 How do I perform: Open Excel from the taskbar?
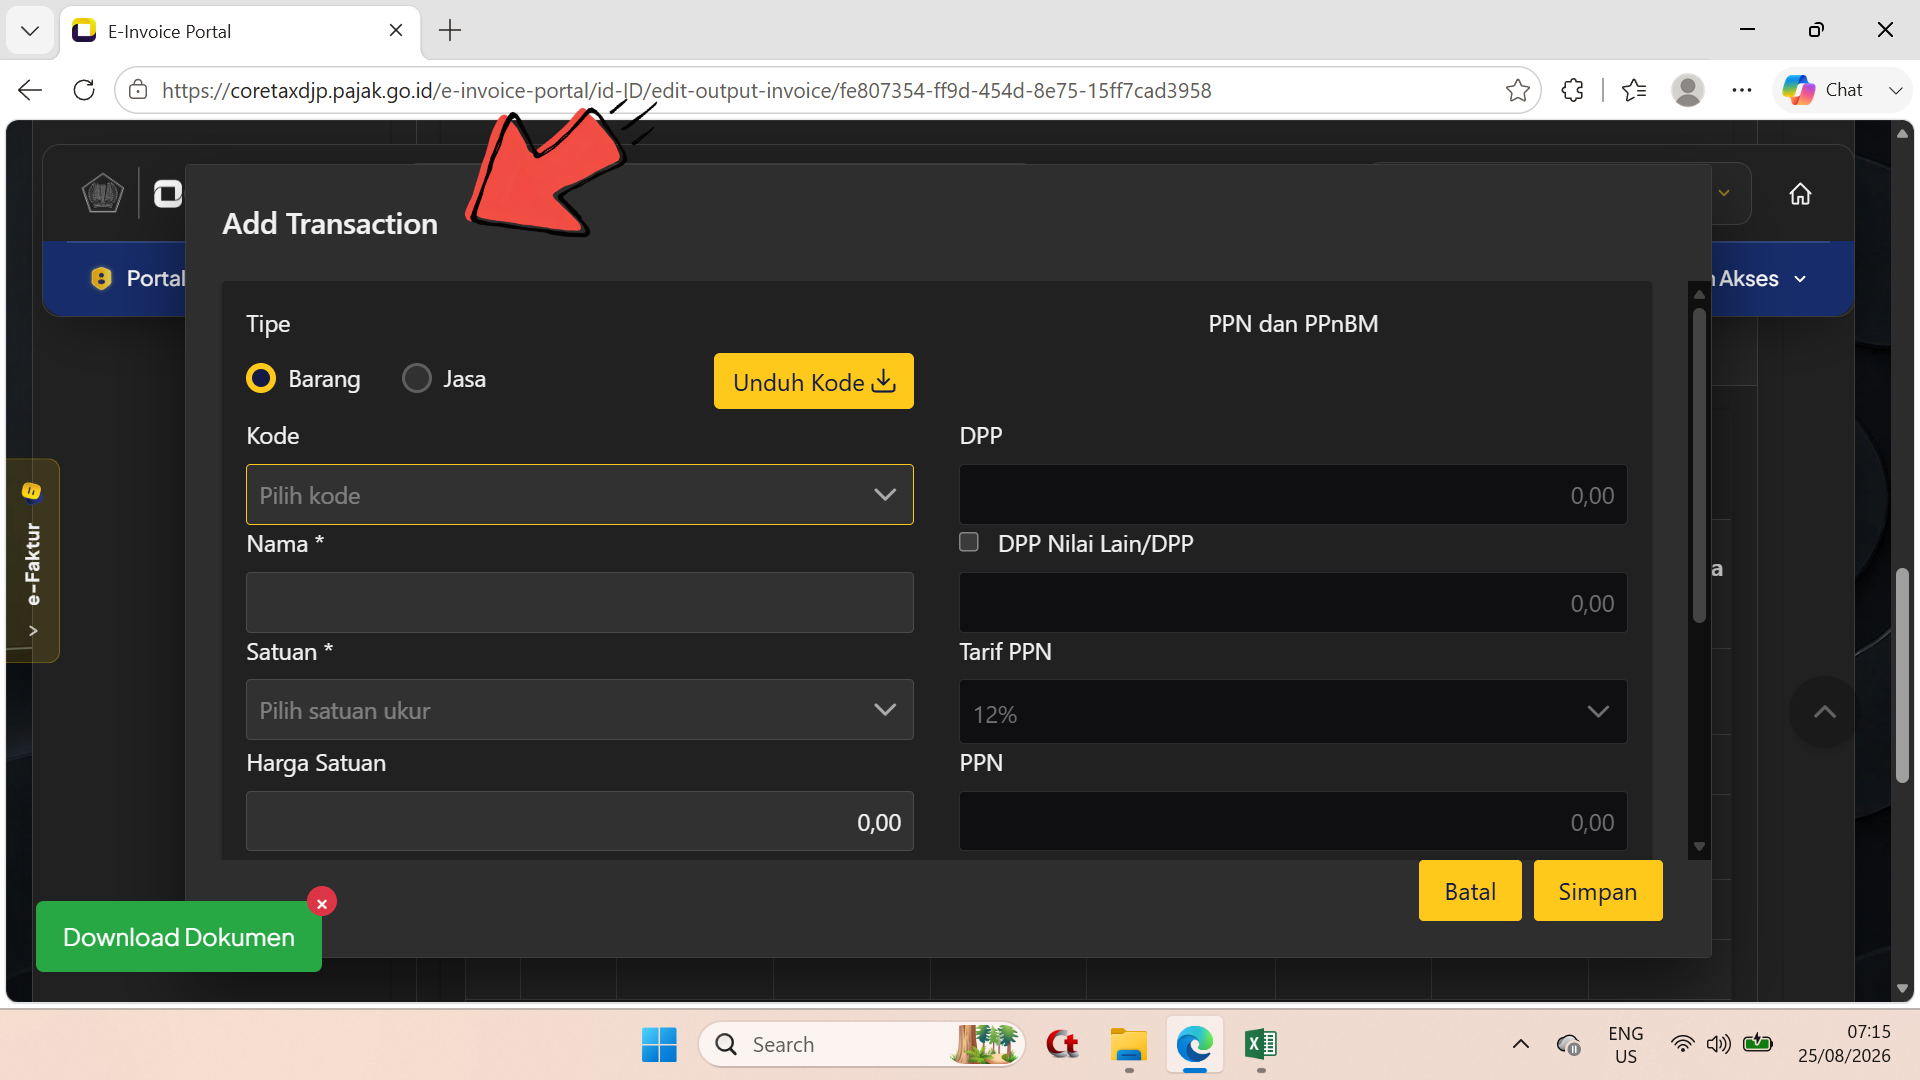1260,1044
